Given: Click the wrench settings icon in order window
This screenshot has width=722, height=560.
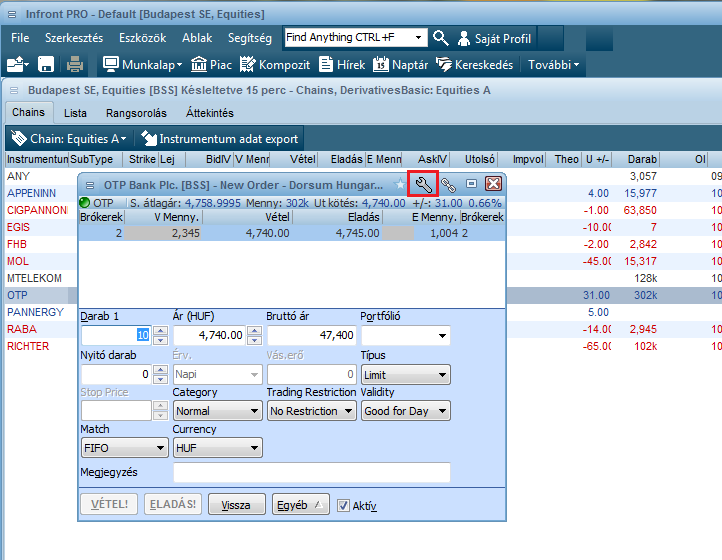Looking at the screenshot, I should coord(423,185).
